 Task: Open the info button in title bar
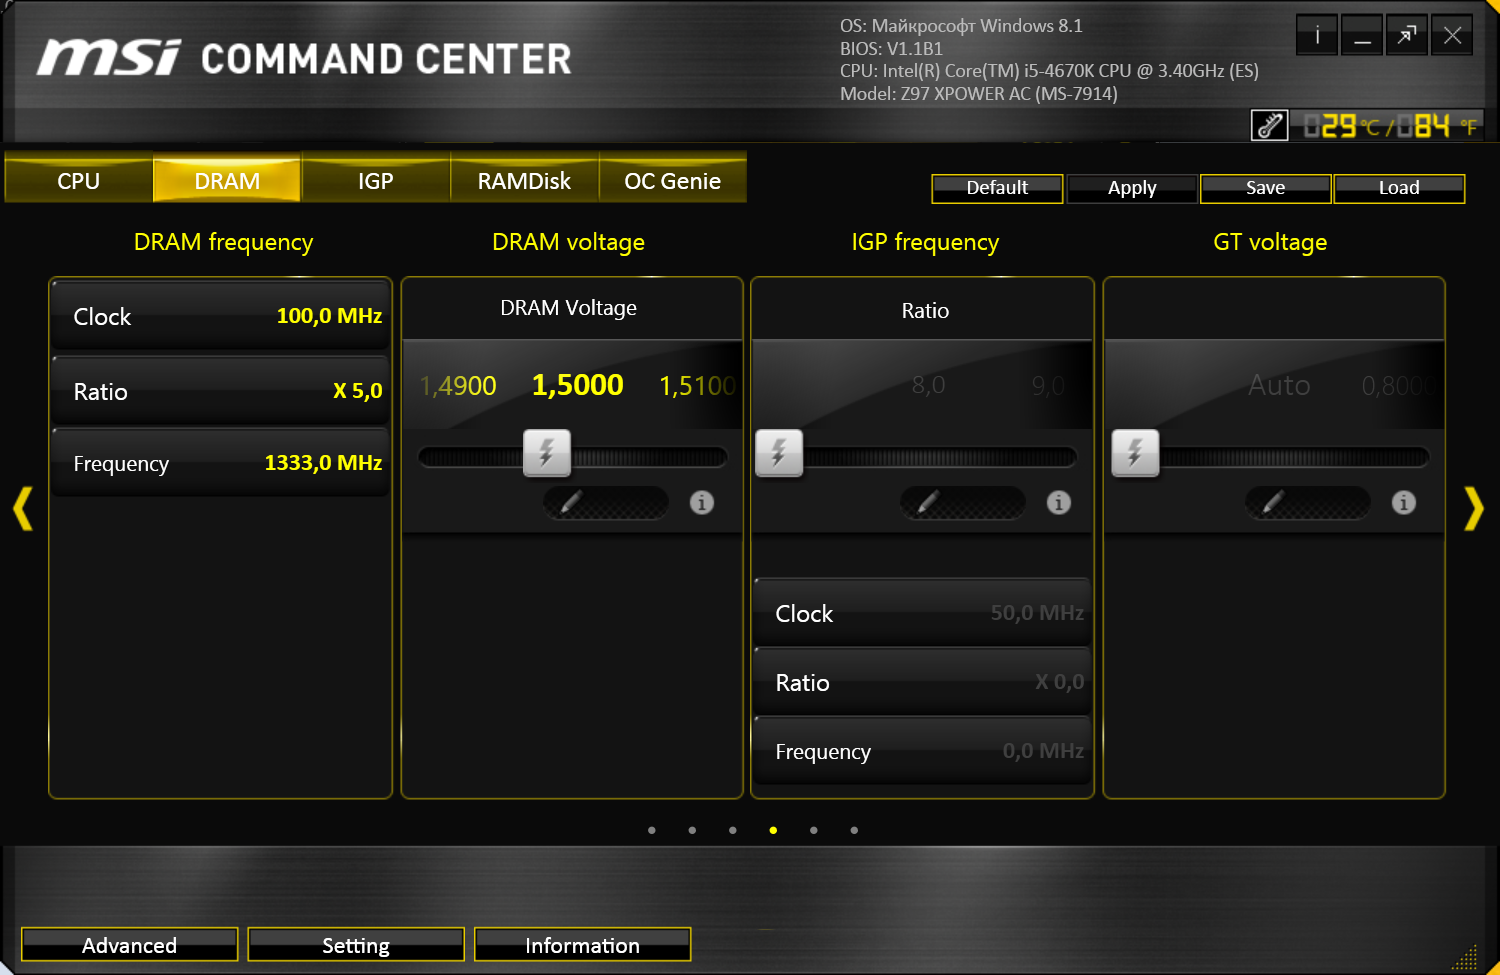point(1317,36)
